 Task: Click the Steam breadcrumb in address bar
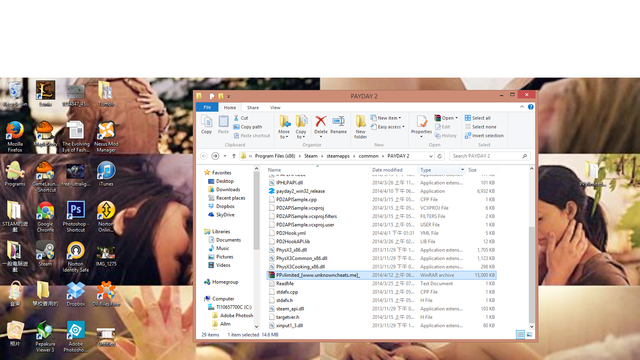(x=311, y=156)
